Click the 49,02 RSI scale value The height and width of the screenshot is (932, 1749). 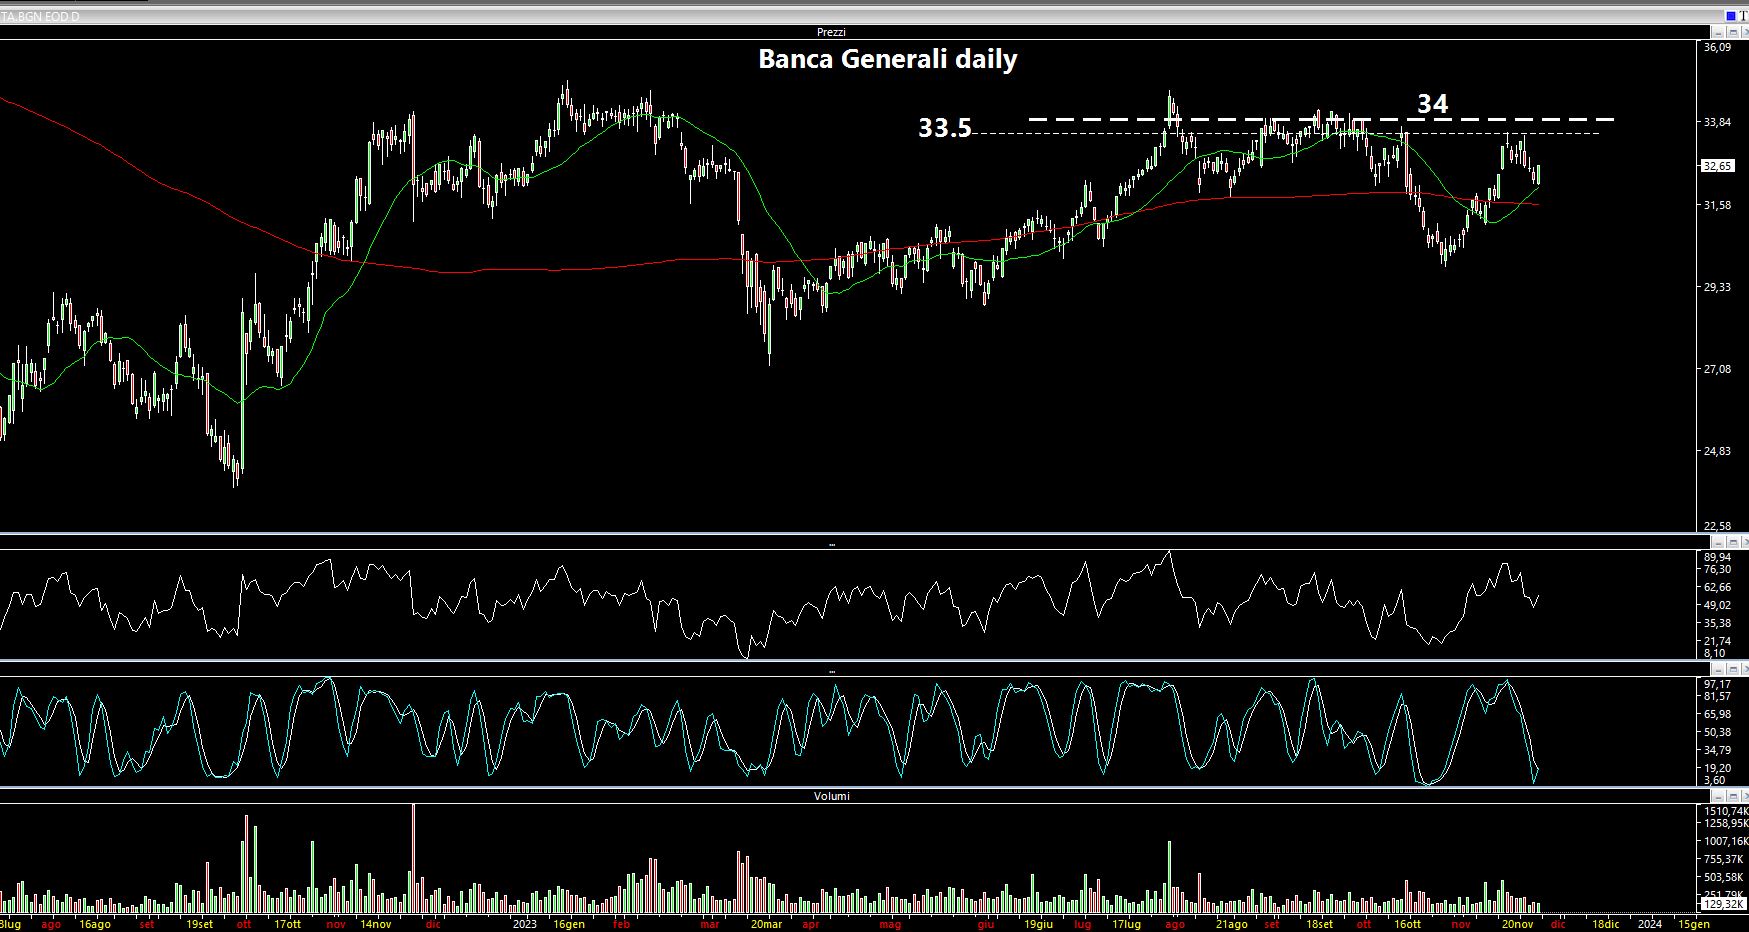[1717, 605]
